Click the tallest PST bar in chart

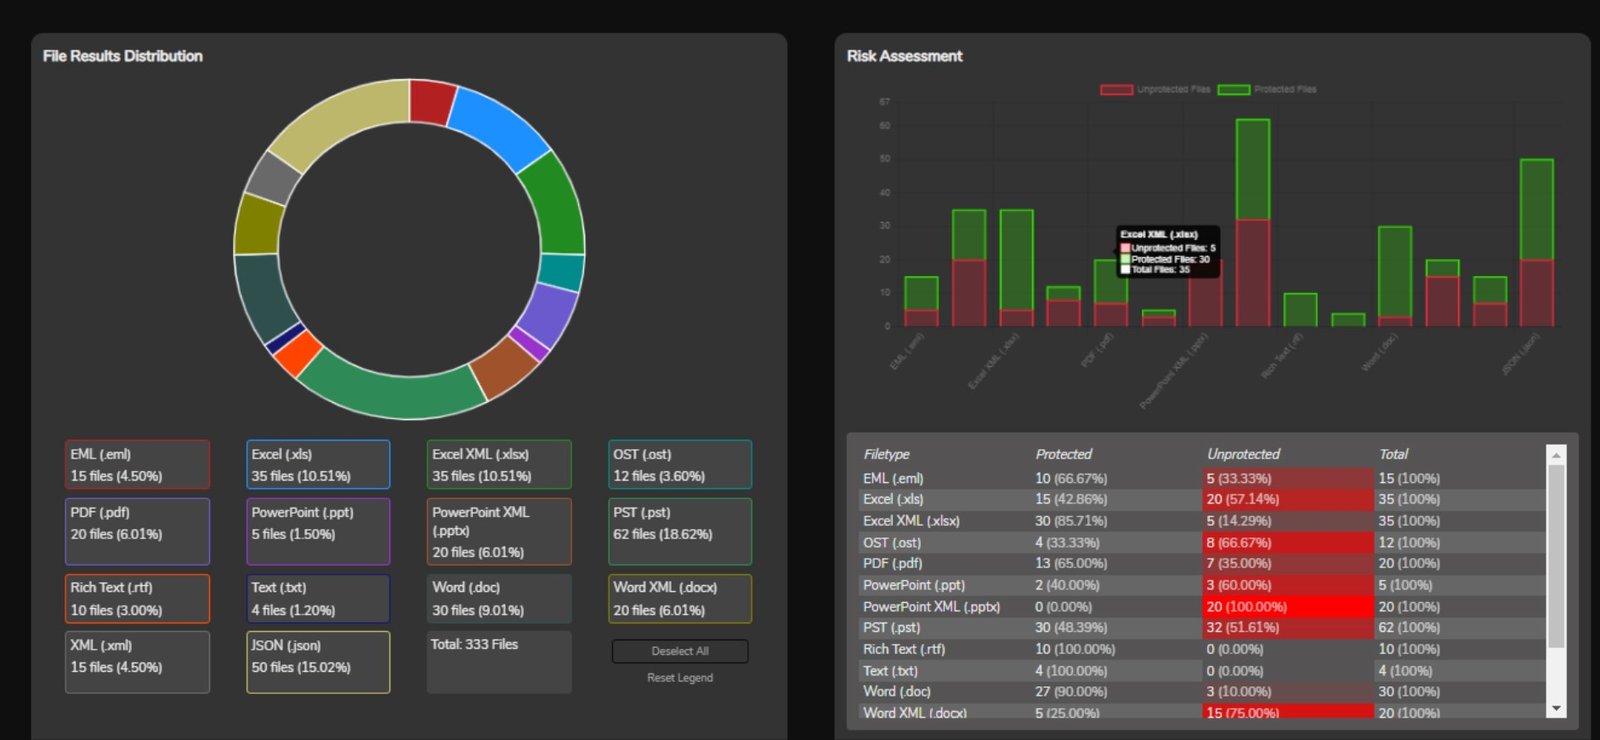1253,223
